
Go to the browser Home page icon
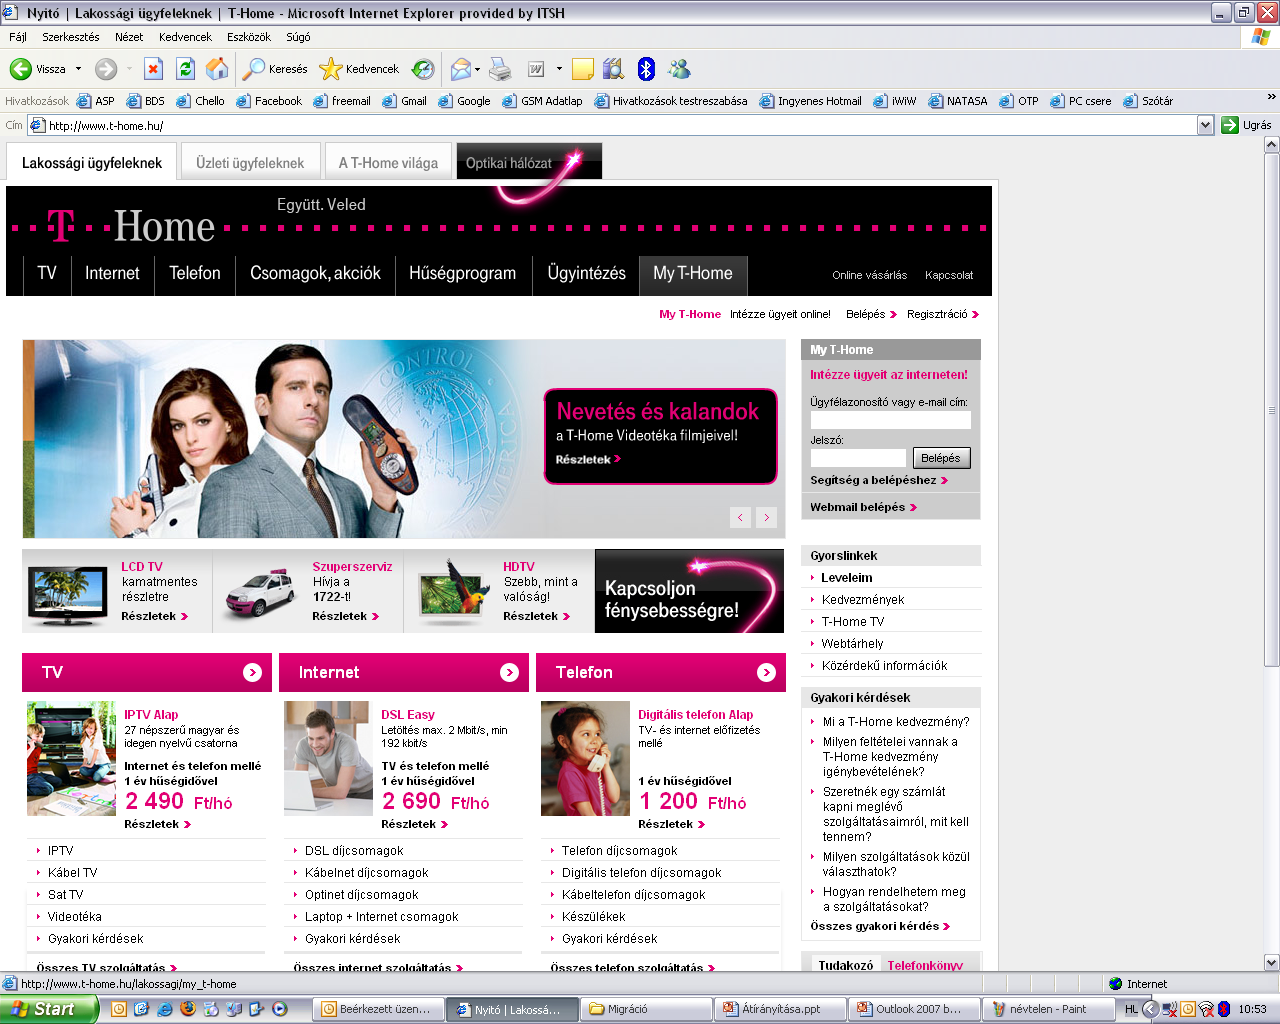click(217, 69)
